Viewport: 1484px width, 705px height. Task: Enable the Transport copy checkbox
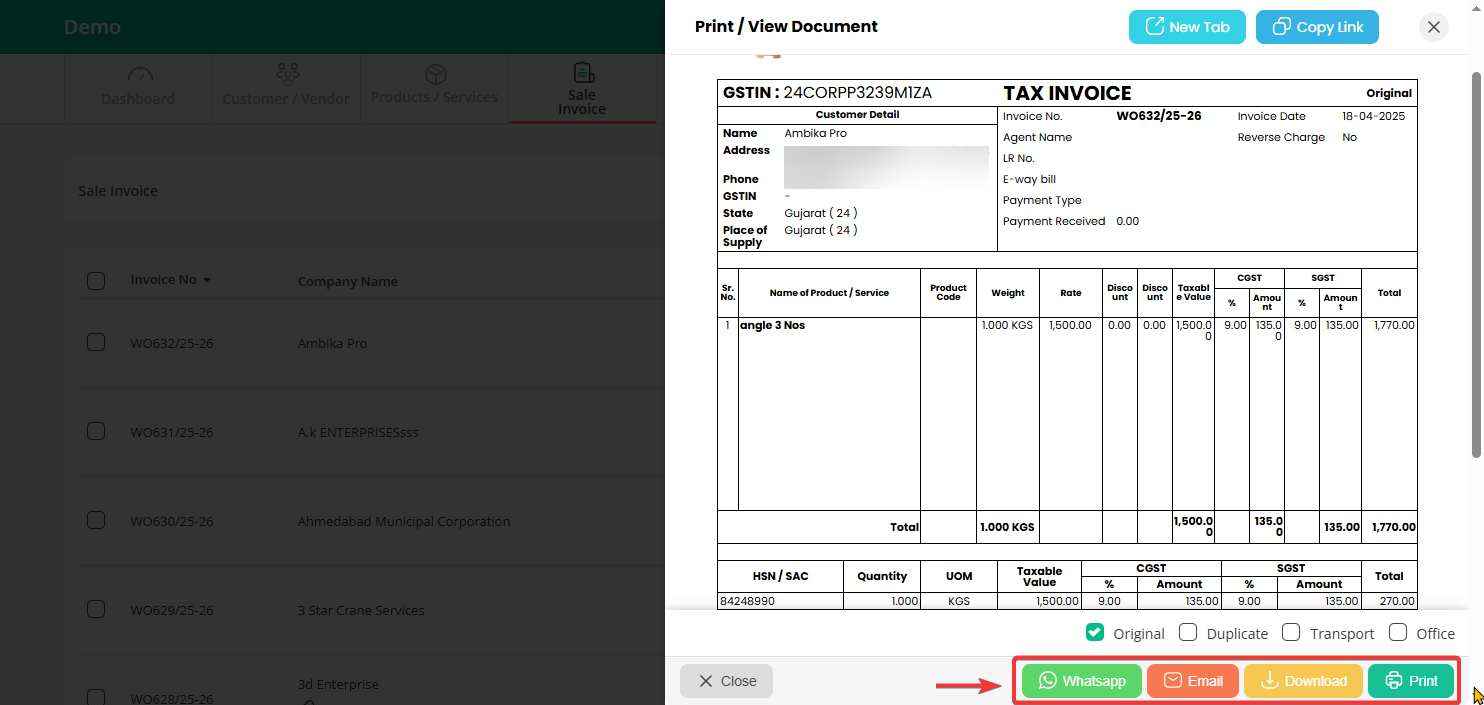[x=1291, y=632]
